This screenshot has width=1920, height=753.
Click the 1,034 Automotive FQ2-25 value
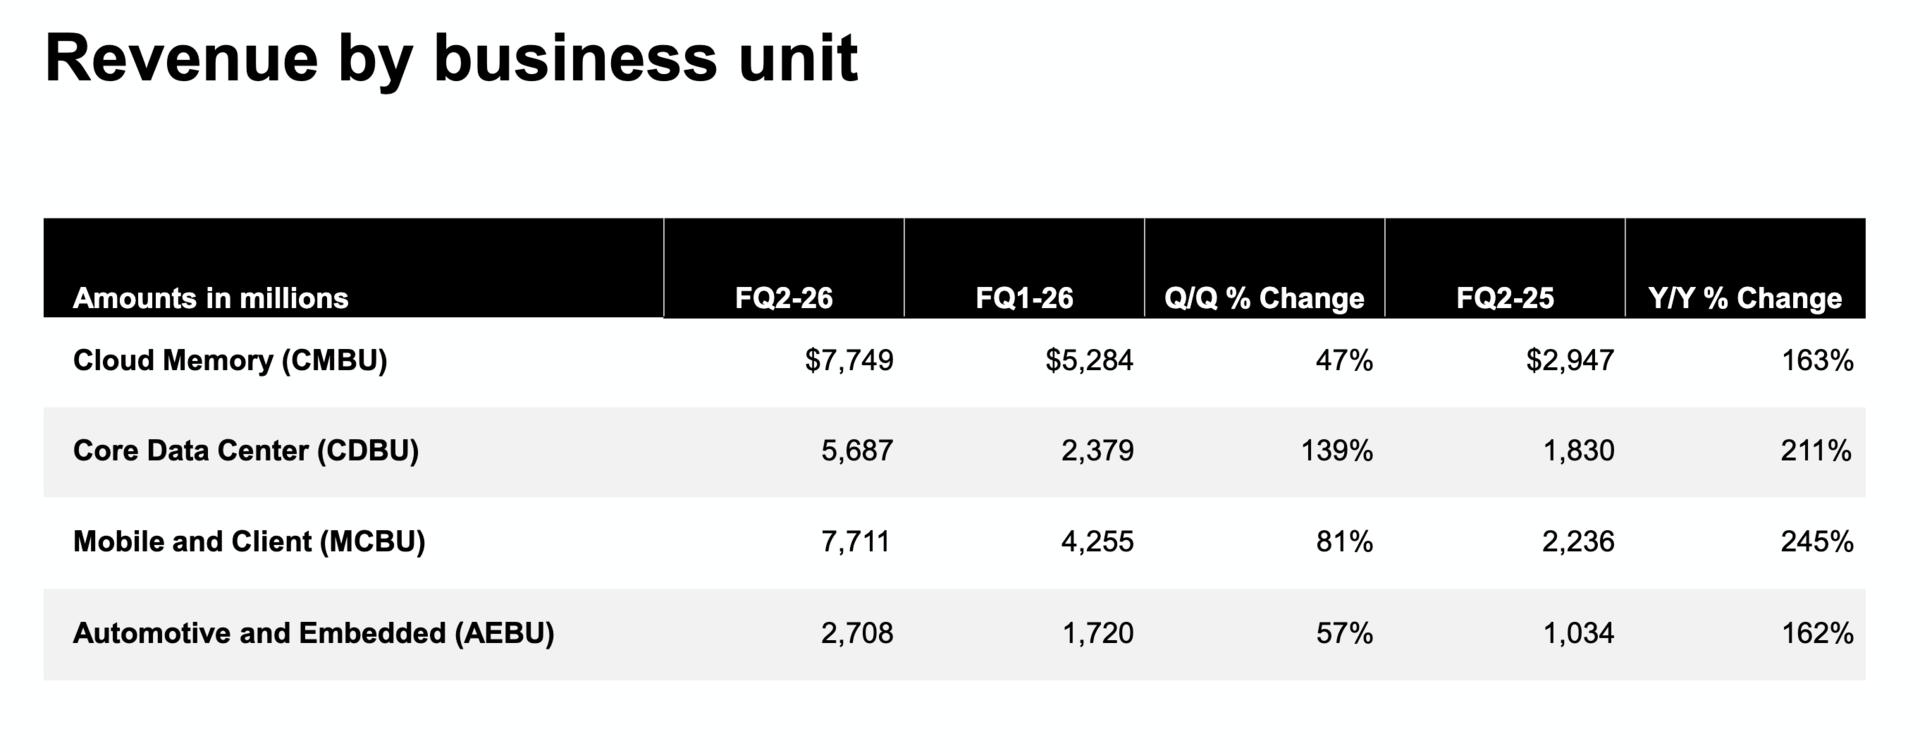pyautogui.click(x=1578, y=633)
